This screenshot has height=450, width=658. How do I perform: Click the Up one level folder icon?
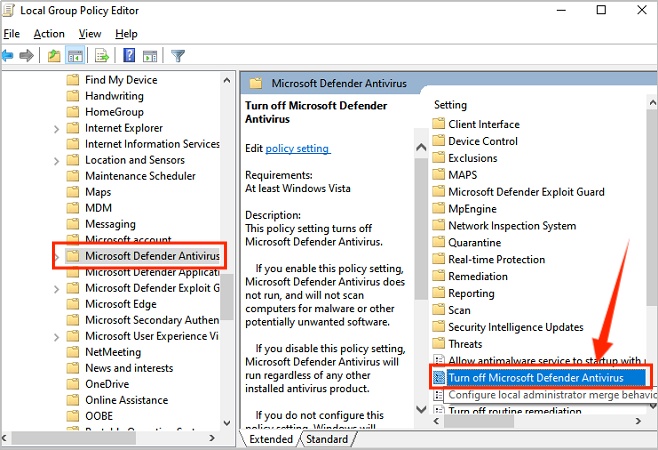pos(54,55)
